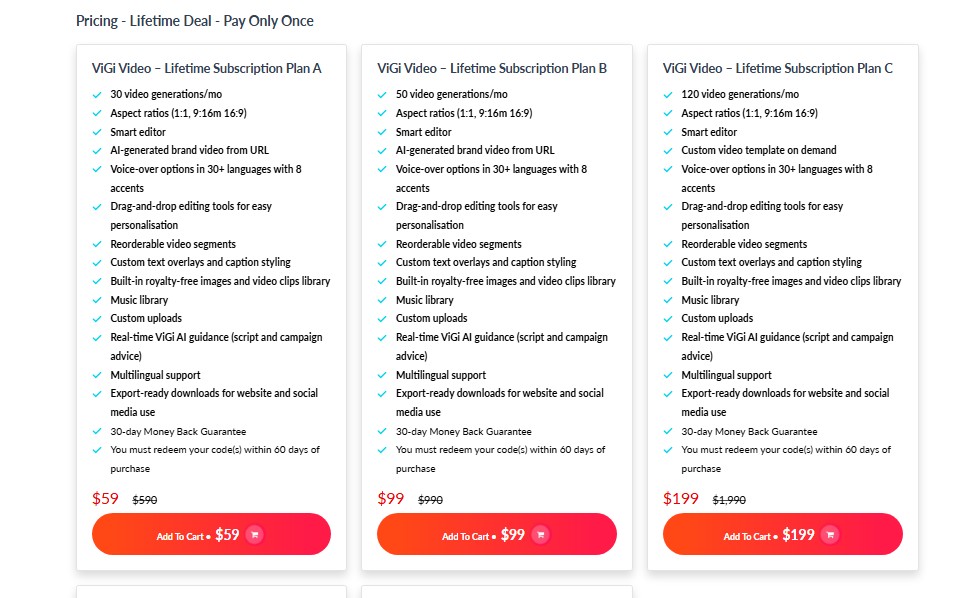Click the partially visible card below Plan A

tap(211, 592)
